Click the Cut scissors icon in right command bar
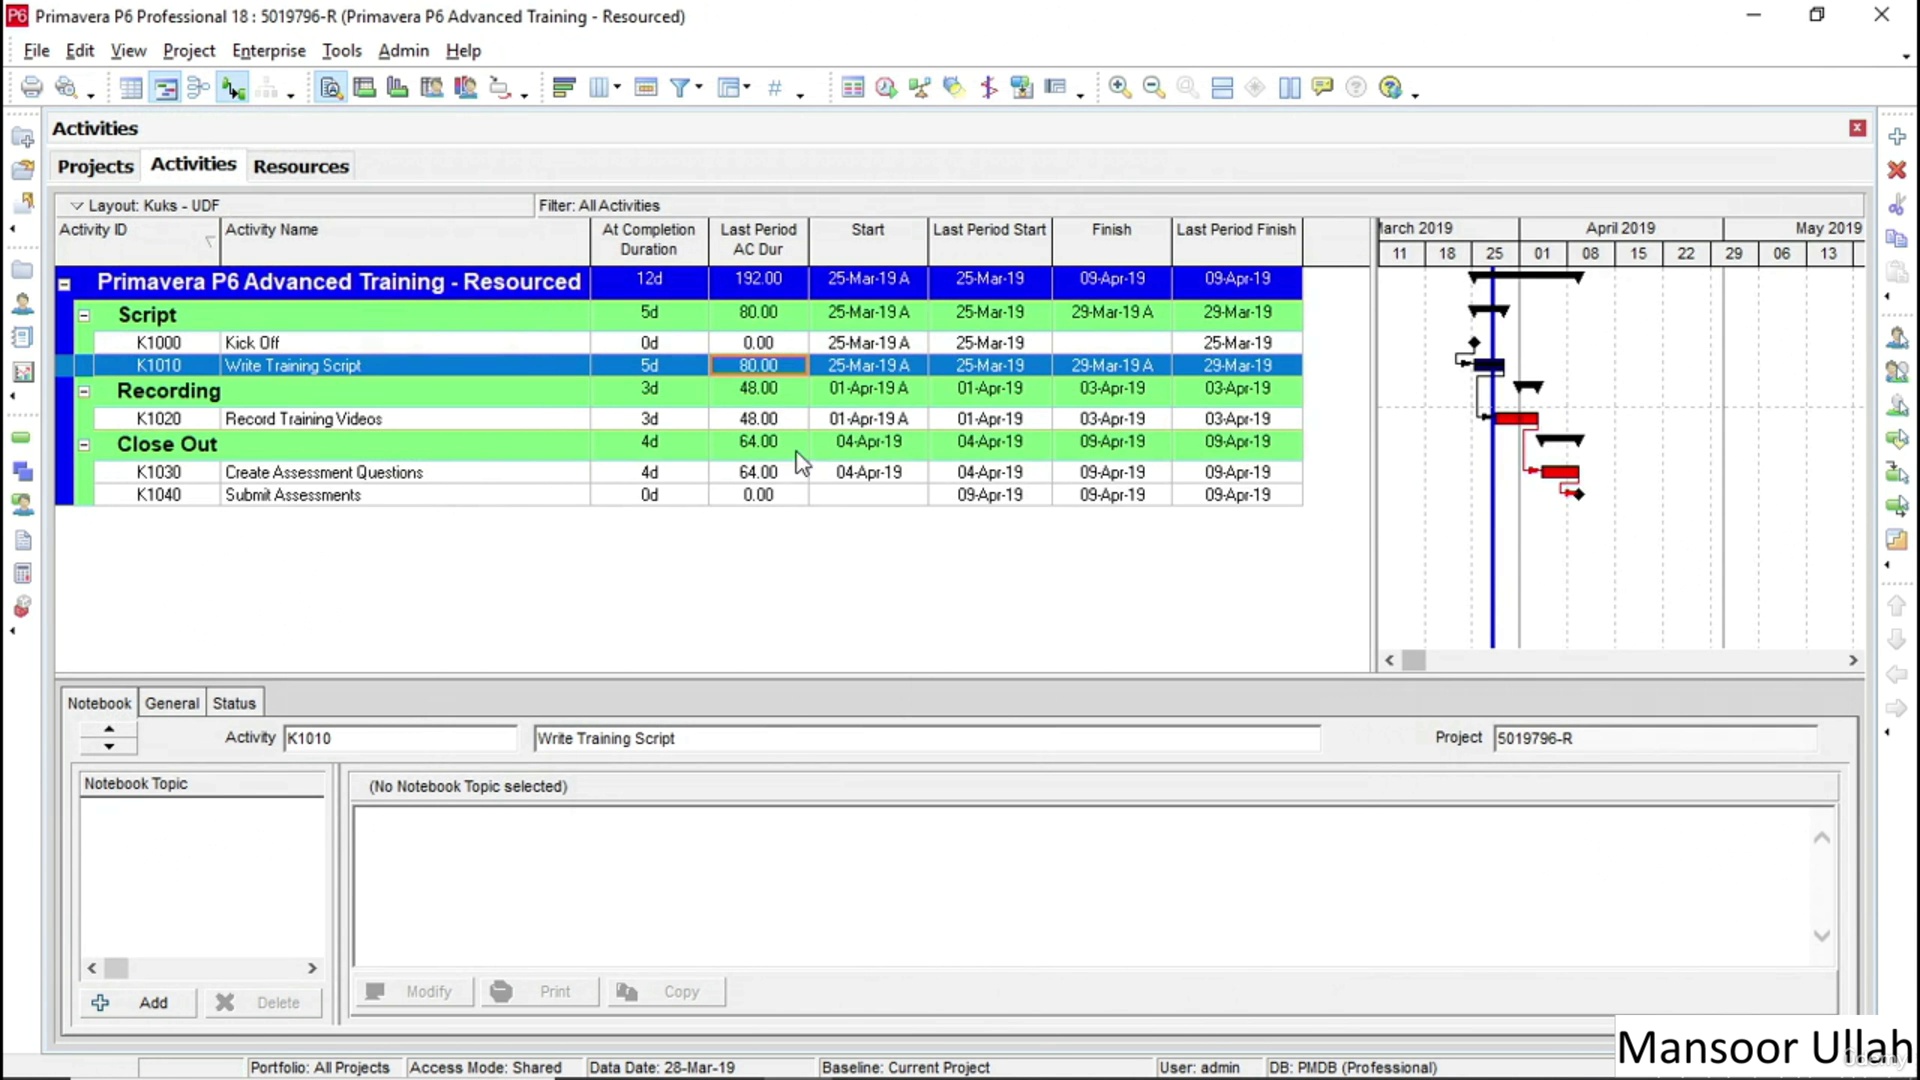The width and height of the screenshot is (1920, 1080). (1897, 206)
